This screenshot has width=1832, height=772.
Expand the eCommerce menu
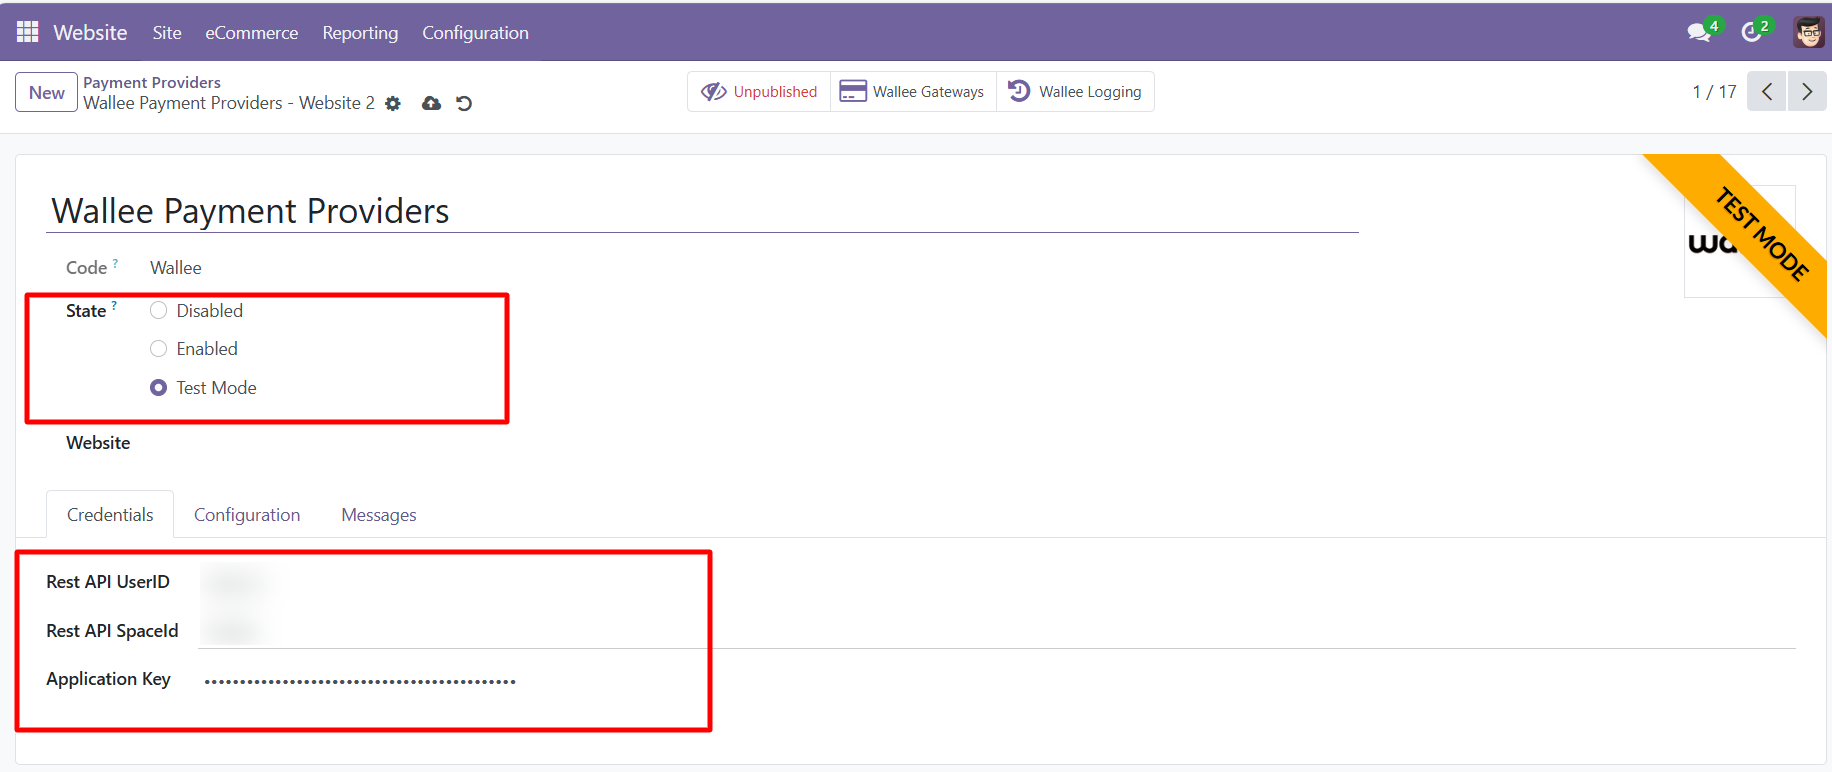[x=251, y=33]
